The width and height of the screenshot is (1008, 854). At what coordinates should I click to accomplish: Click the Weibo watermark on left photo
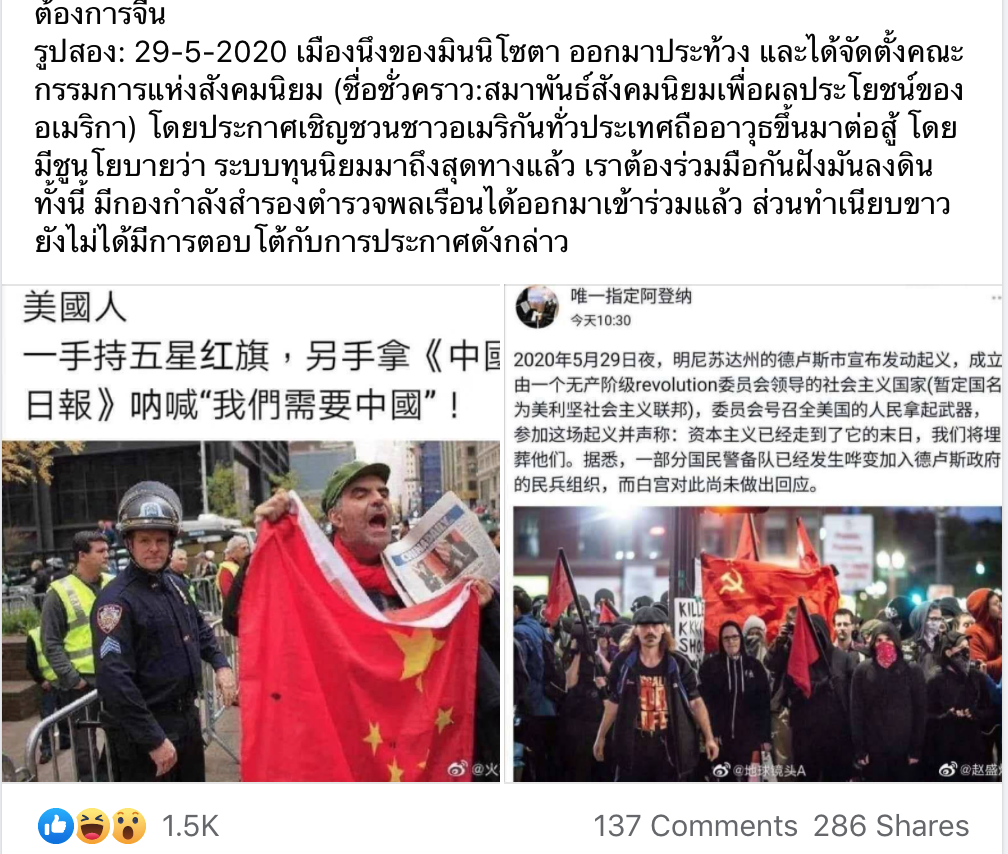[x=472, y=769]
